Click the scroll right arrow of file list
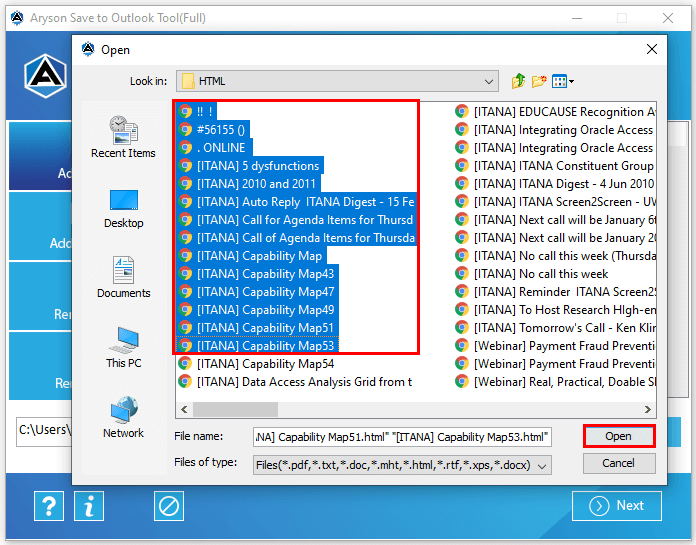The width and height of the screenshot is (696, 545). coord(648,409)
